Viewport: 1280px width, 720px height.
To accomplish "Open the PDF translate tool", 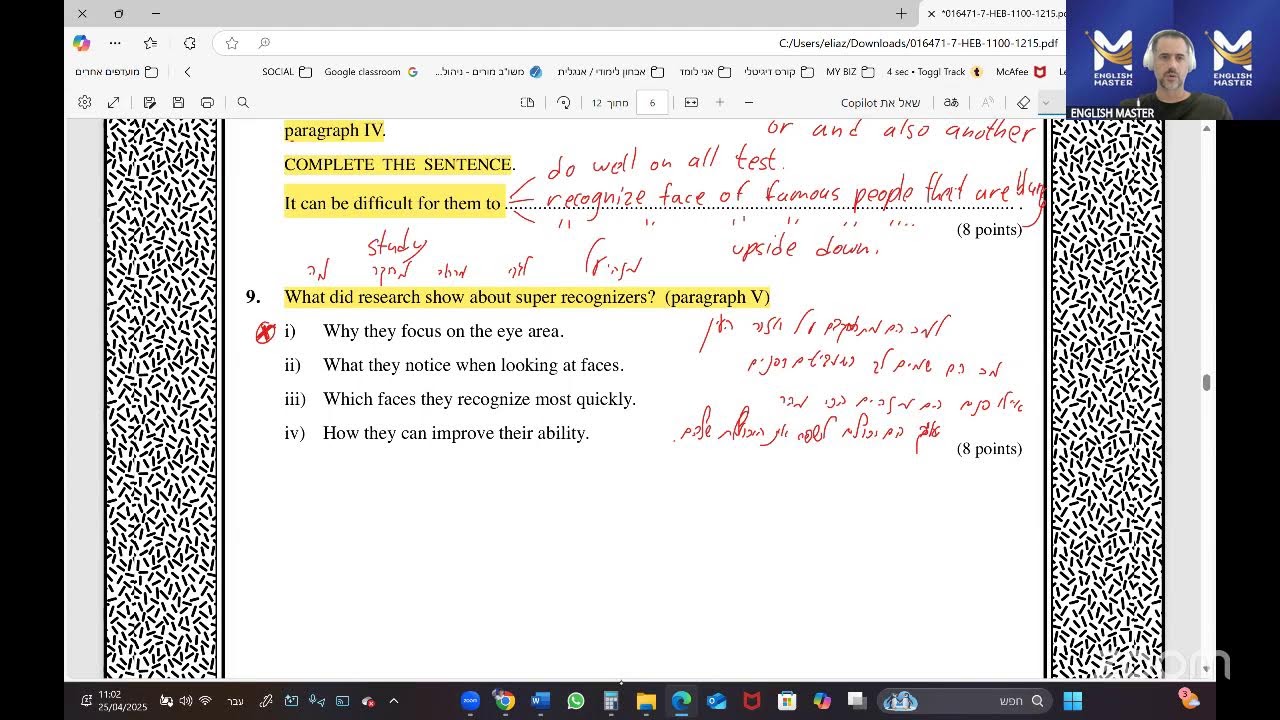I will pos(951,102).
